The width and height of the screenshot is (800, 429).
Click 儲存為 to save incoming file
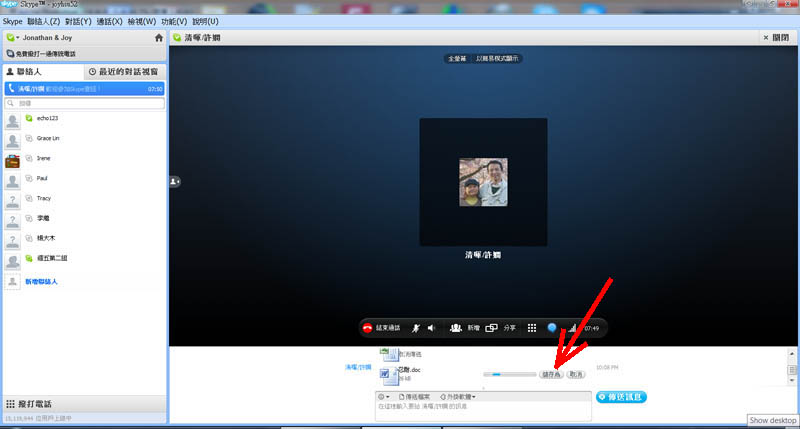point(551,374)
